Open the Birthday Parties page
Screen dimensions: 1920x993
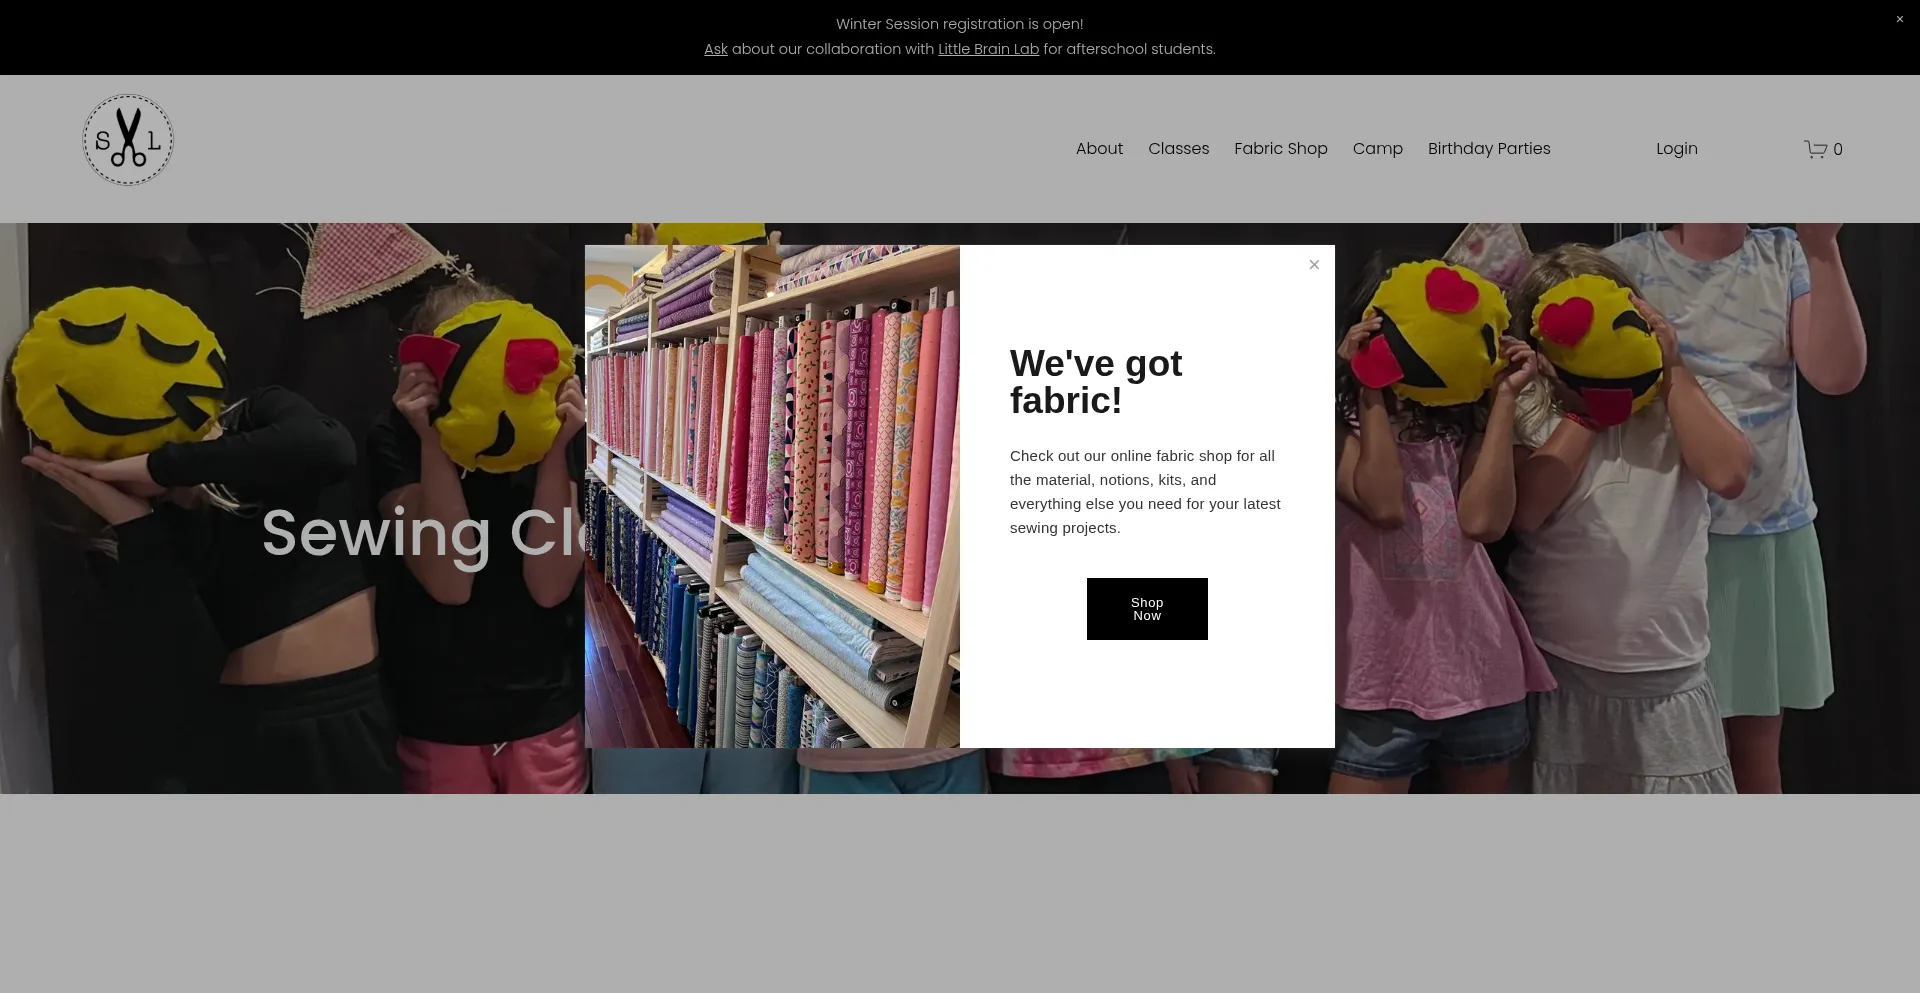coord(1488,148)
